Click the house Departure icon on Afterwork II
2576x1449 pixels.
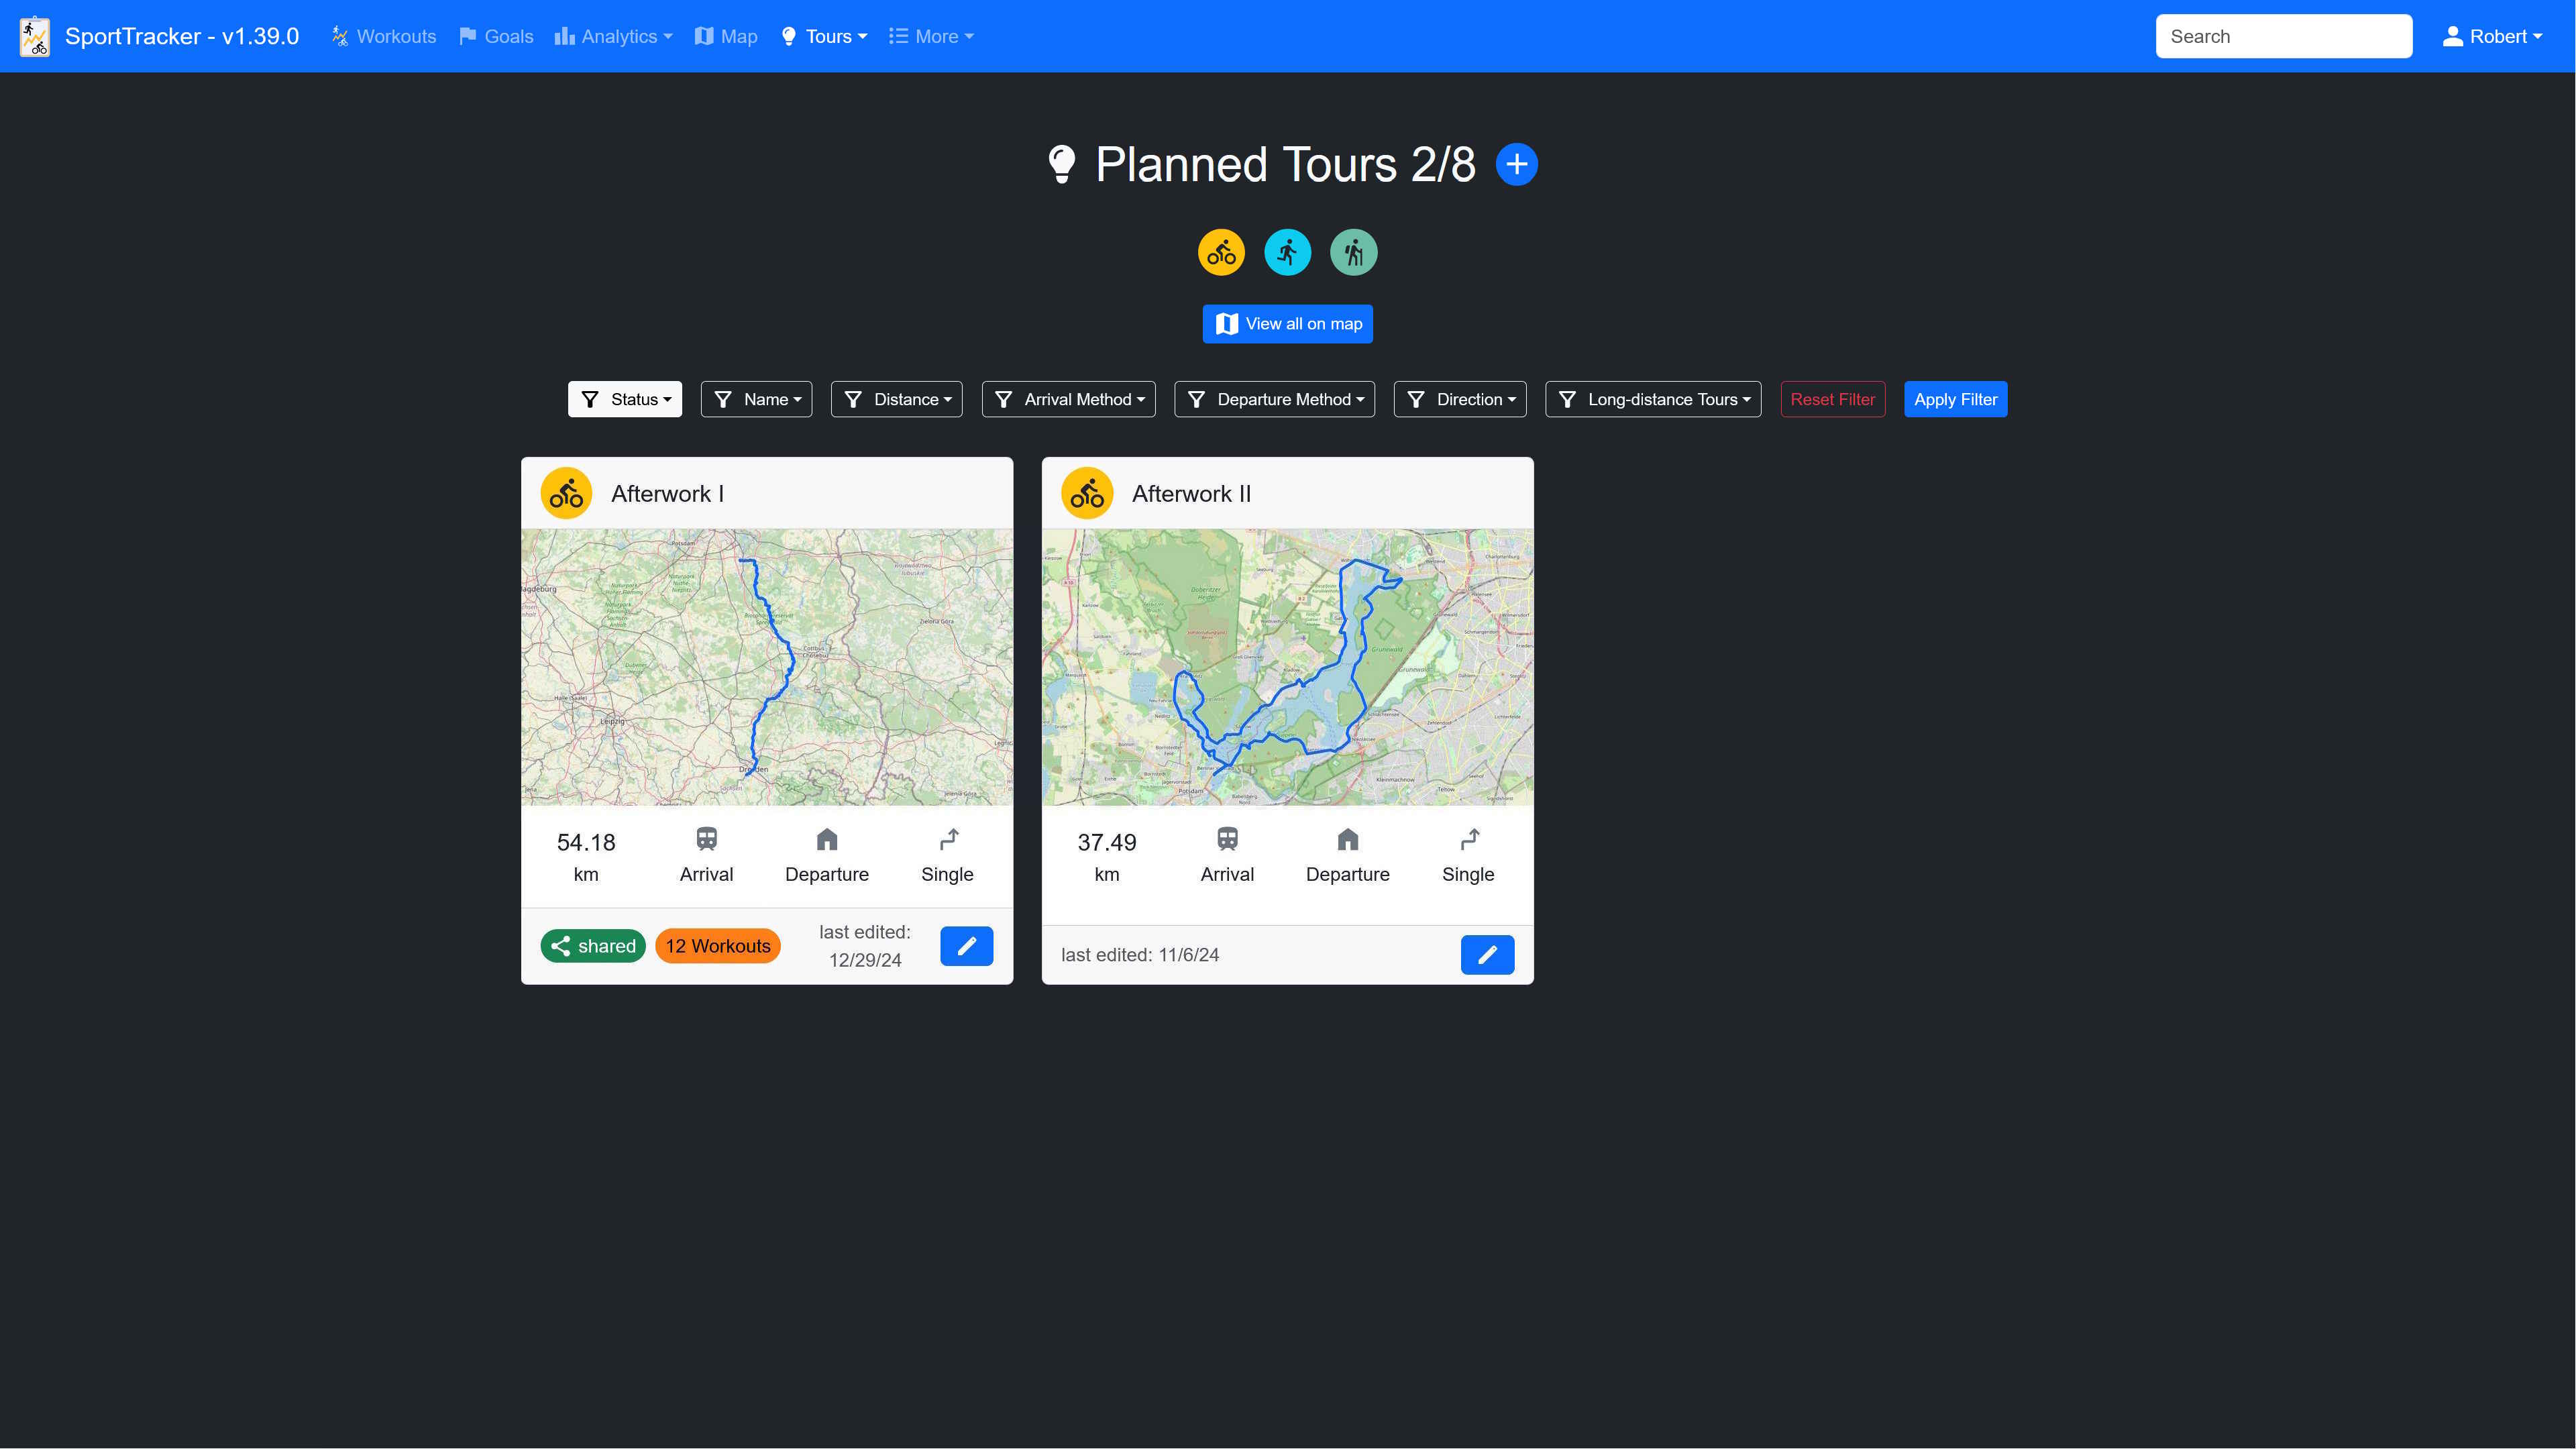coord(1347,839)
